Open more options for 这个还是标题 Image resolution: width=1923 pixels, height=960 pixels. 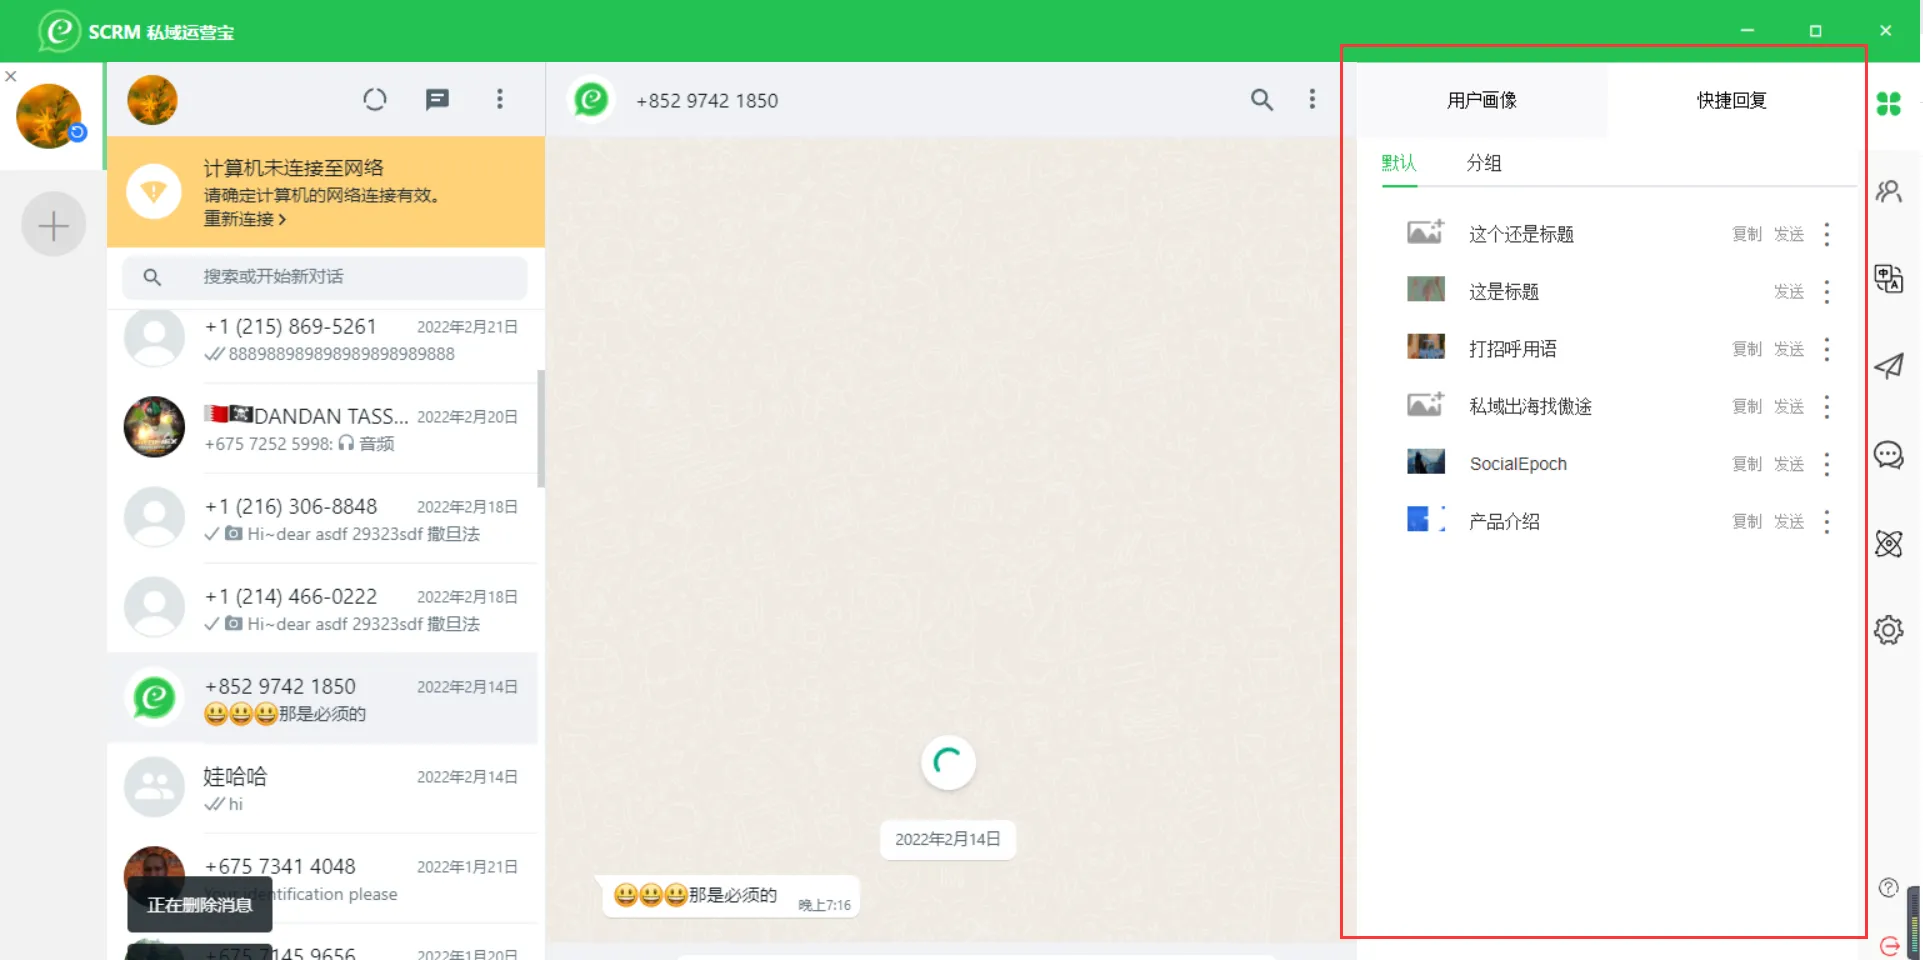pyautogui.click(x=1827, y=234)
